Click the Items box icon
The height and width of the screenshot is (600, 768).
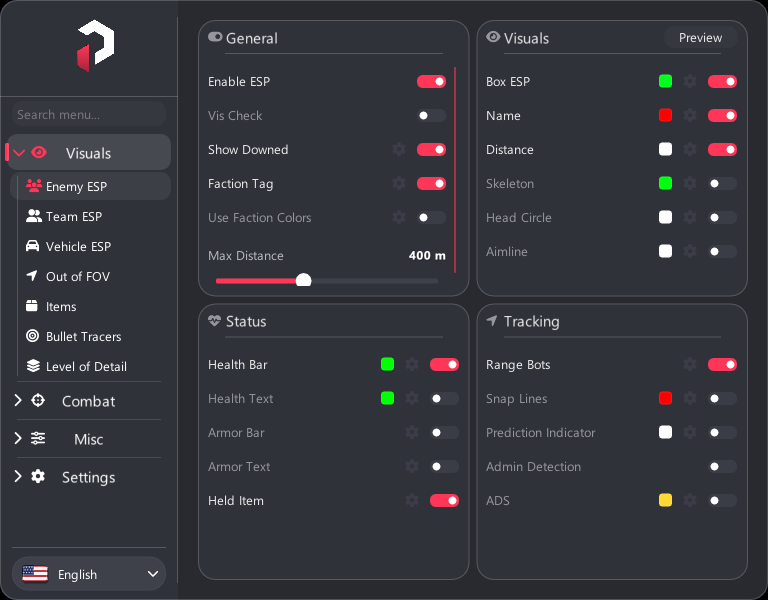tap(32, 306)
